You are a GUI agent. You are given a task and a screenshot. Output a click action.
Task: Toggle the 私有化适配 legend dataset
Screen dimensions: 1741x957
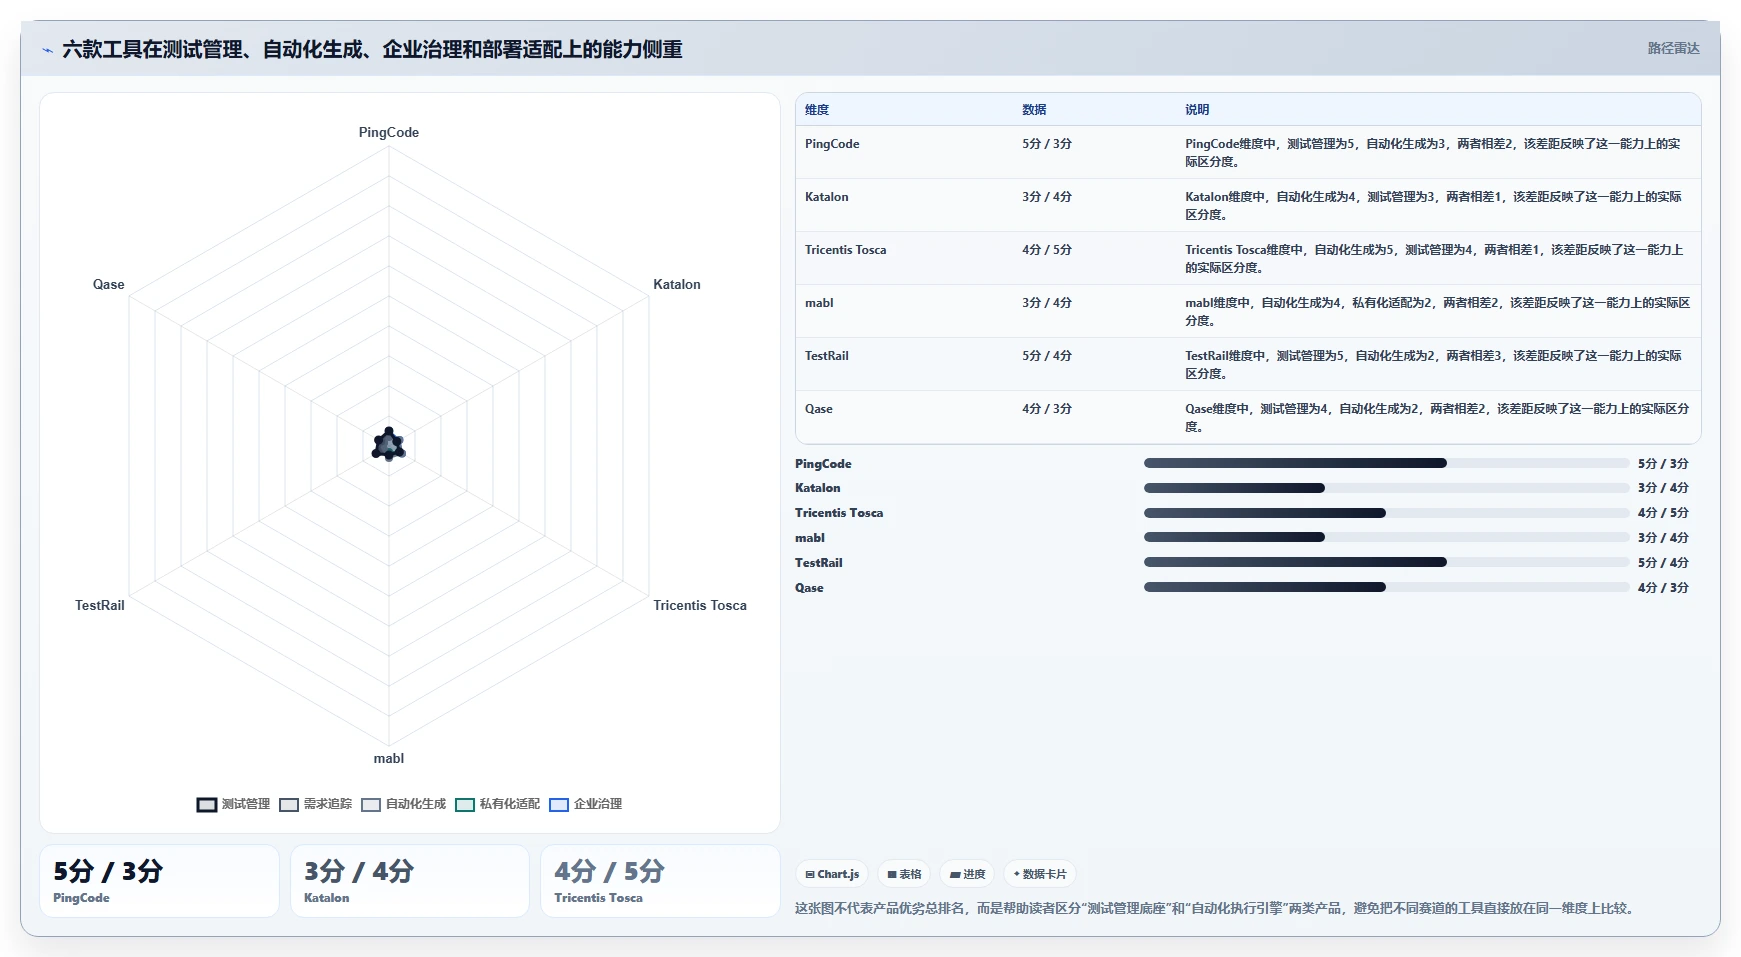click(497, 804)
